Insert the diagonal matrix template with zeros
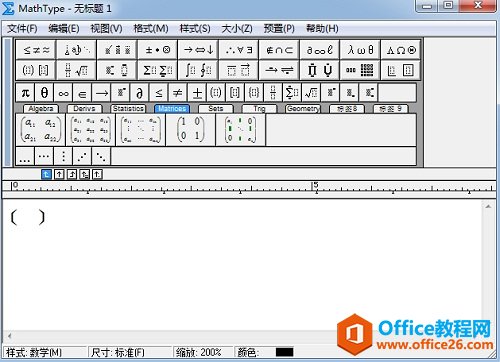The width and height of the screenshot is (500, 362). click(241, 130)
